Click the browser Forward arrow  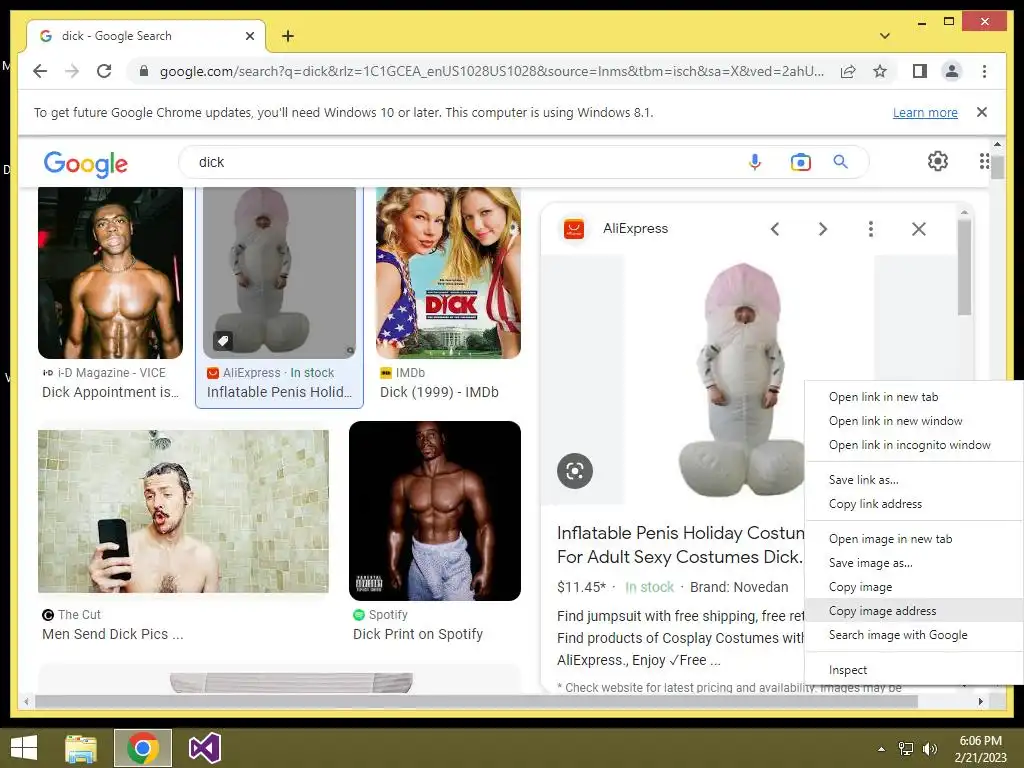click(x=72, y=71)
